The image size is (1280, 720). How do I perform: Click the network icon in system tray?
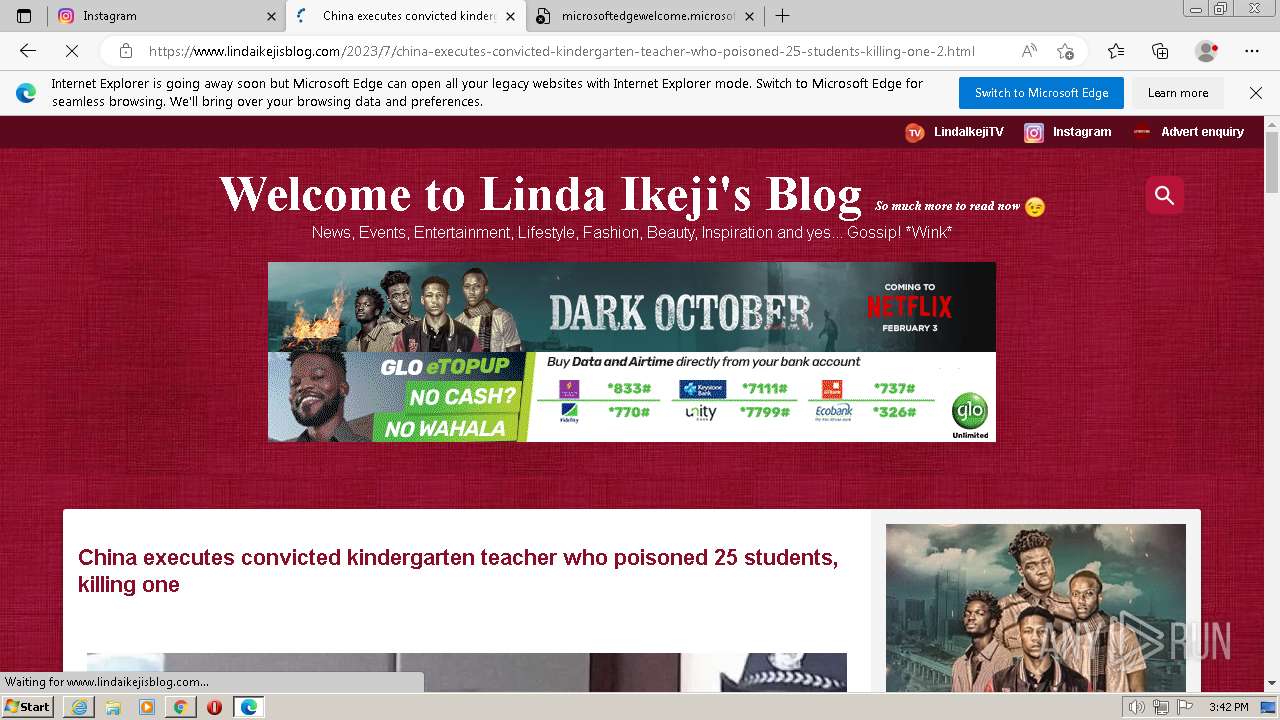pyautogui.click(x=1160, y=707)
